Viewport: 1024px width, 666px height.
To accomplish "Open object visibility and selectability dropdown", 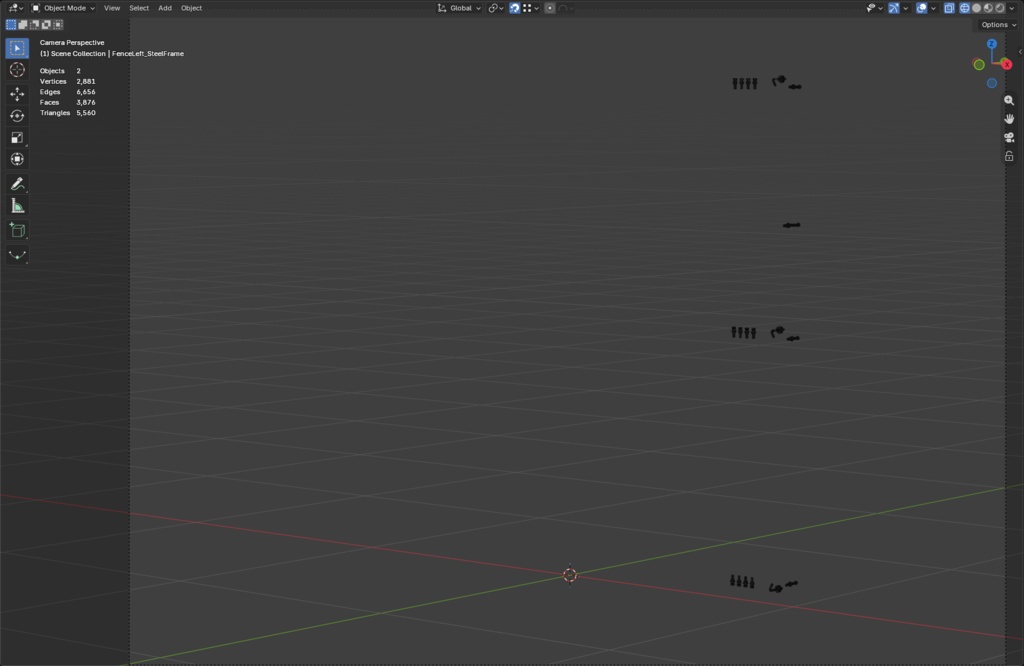I will (874, 8).
